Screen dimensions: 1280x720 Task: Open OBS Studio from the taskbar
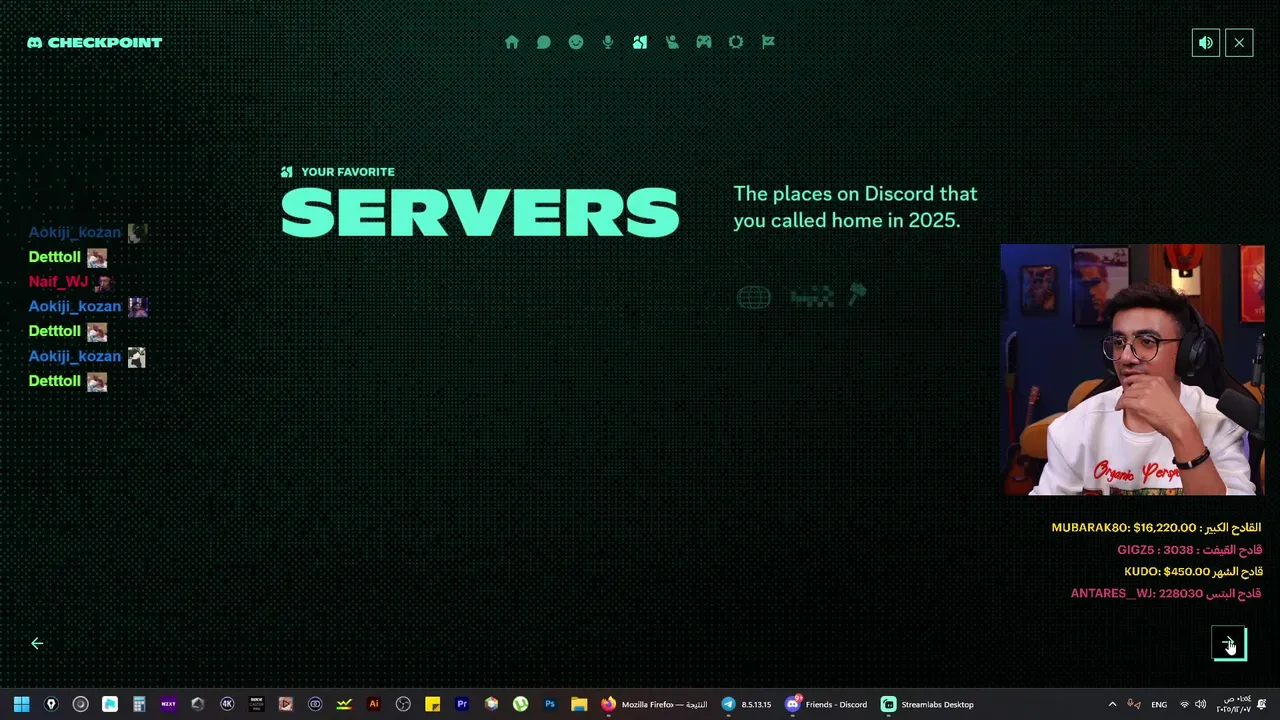[403, 704]
